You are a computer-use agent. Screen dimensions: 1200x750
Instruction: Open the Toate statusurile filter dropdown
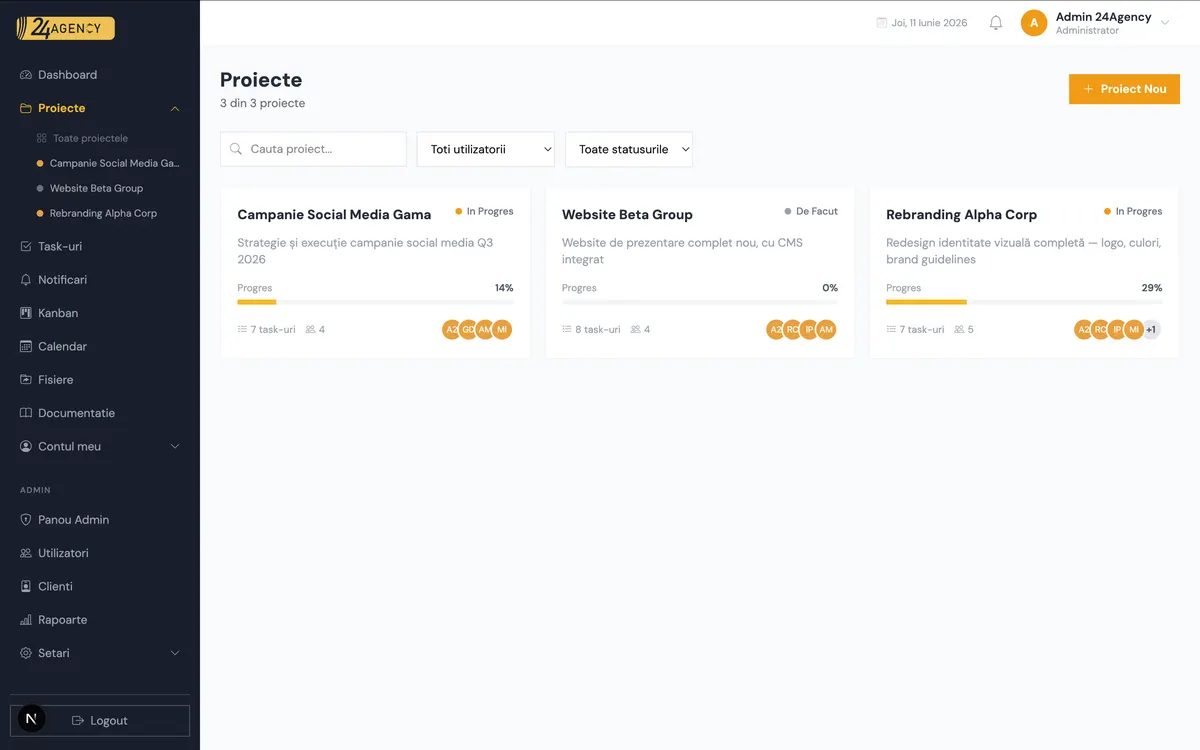(629, 149)
